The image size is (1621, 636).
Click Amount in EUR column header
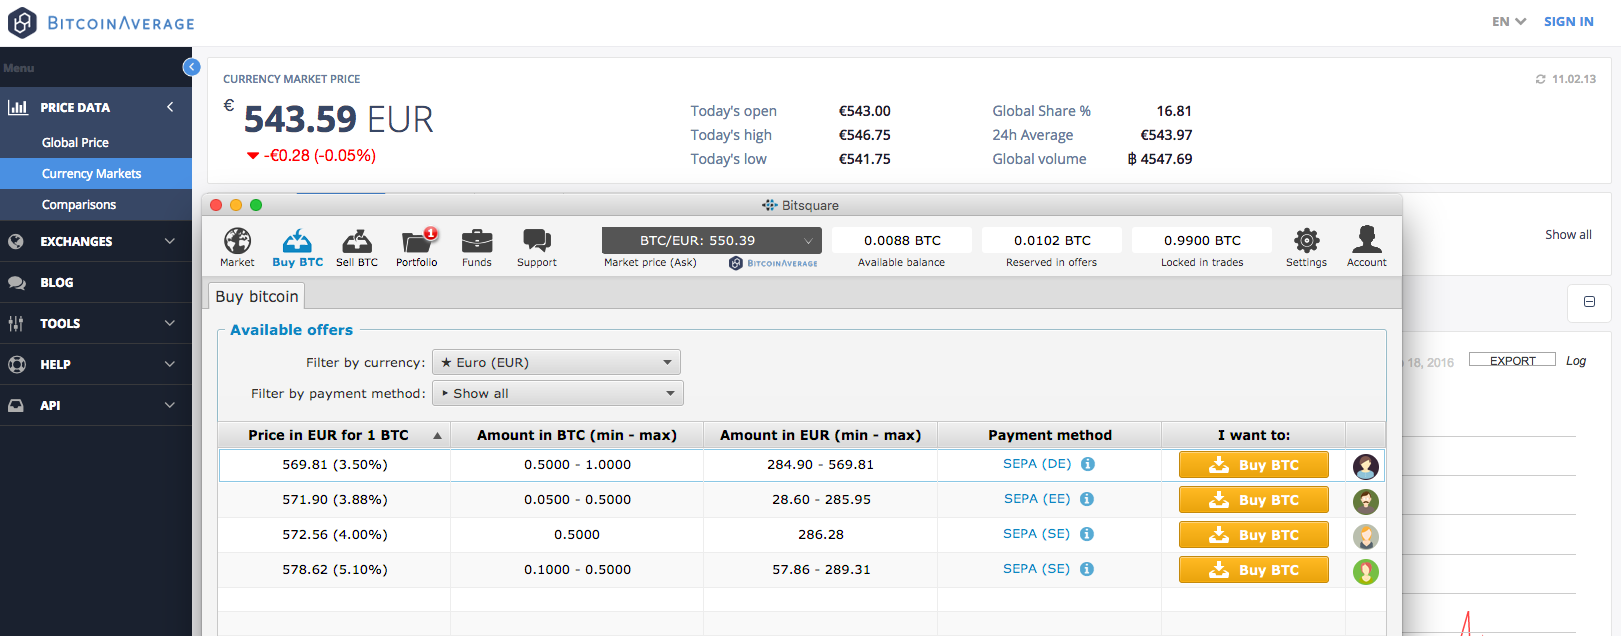pyautogui.click(x=821, y=435)
